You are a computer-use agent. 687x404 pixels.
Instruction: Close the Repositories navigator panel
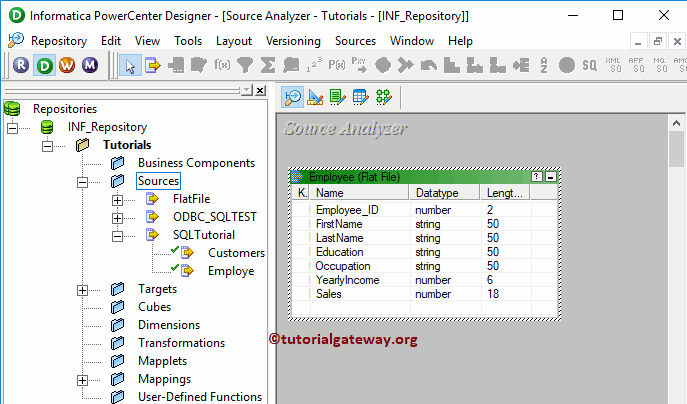pyautogui.click(x=260, y=90)
